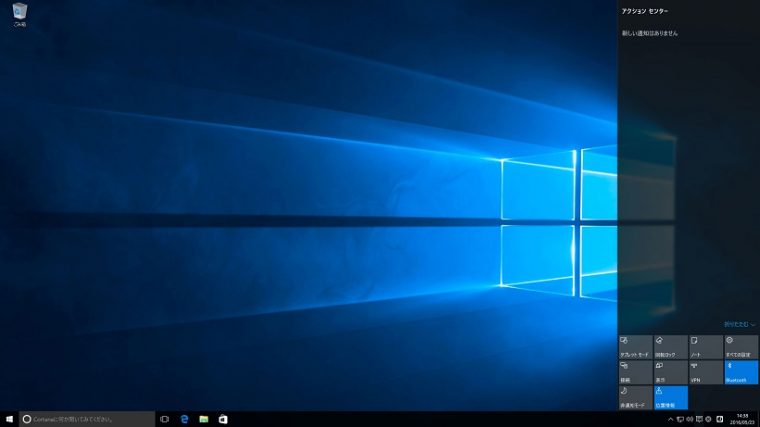Click the IME input indicator in tray

(720, 419)
